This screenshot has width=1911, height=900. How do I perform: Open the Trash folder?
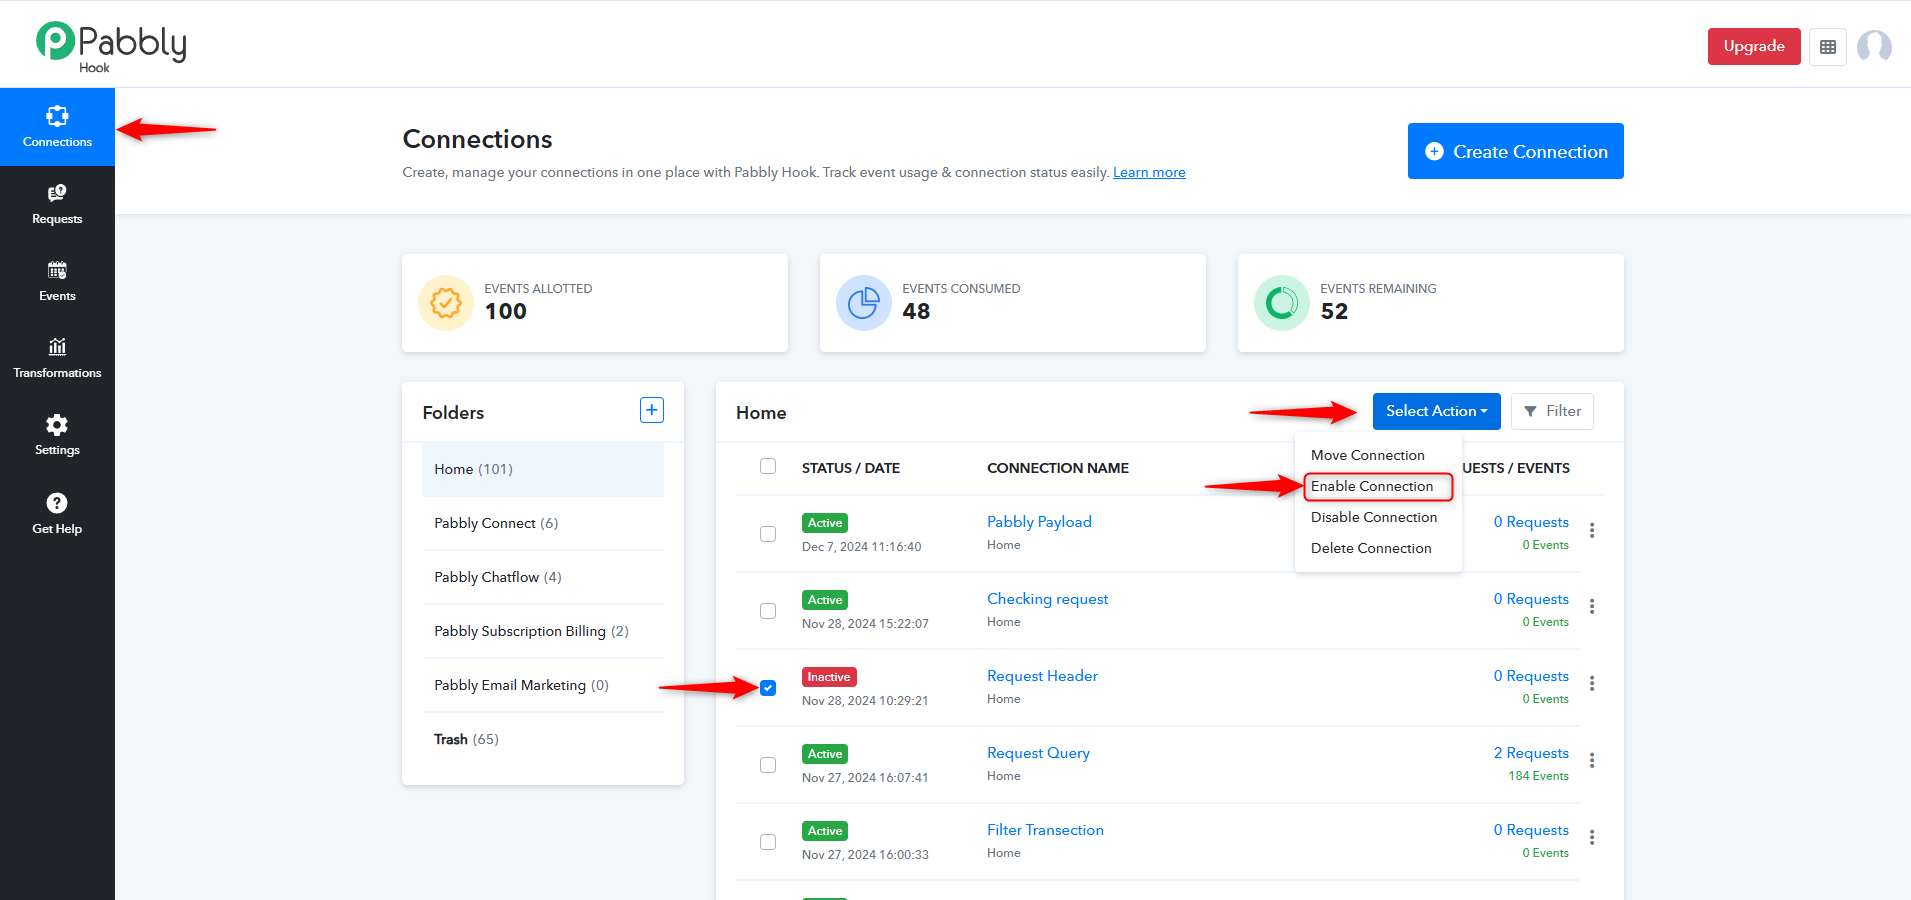click(543, 739)
